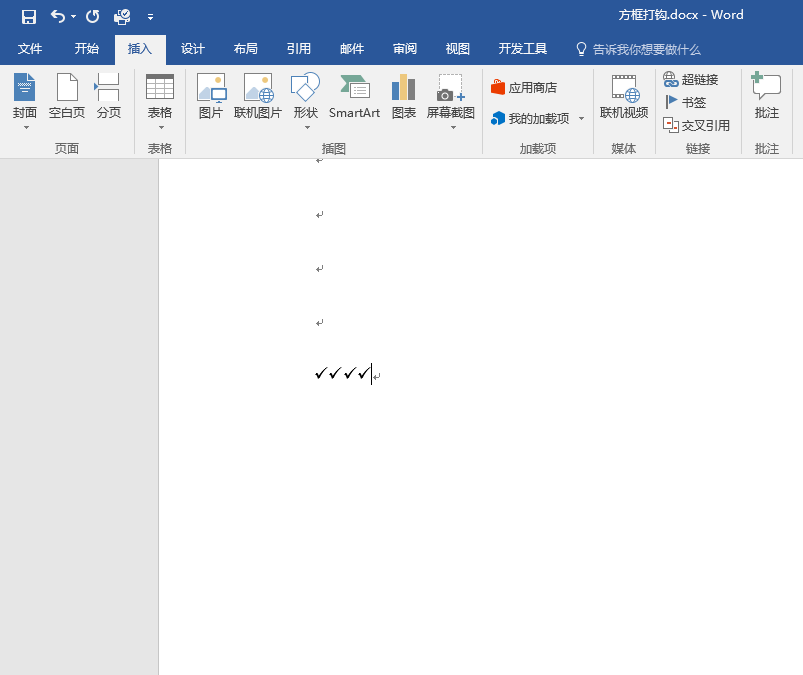
Task: Open the 文件 menu
Action: click(x=30, y=49)
